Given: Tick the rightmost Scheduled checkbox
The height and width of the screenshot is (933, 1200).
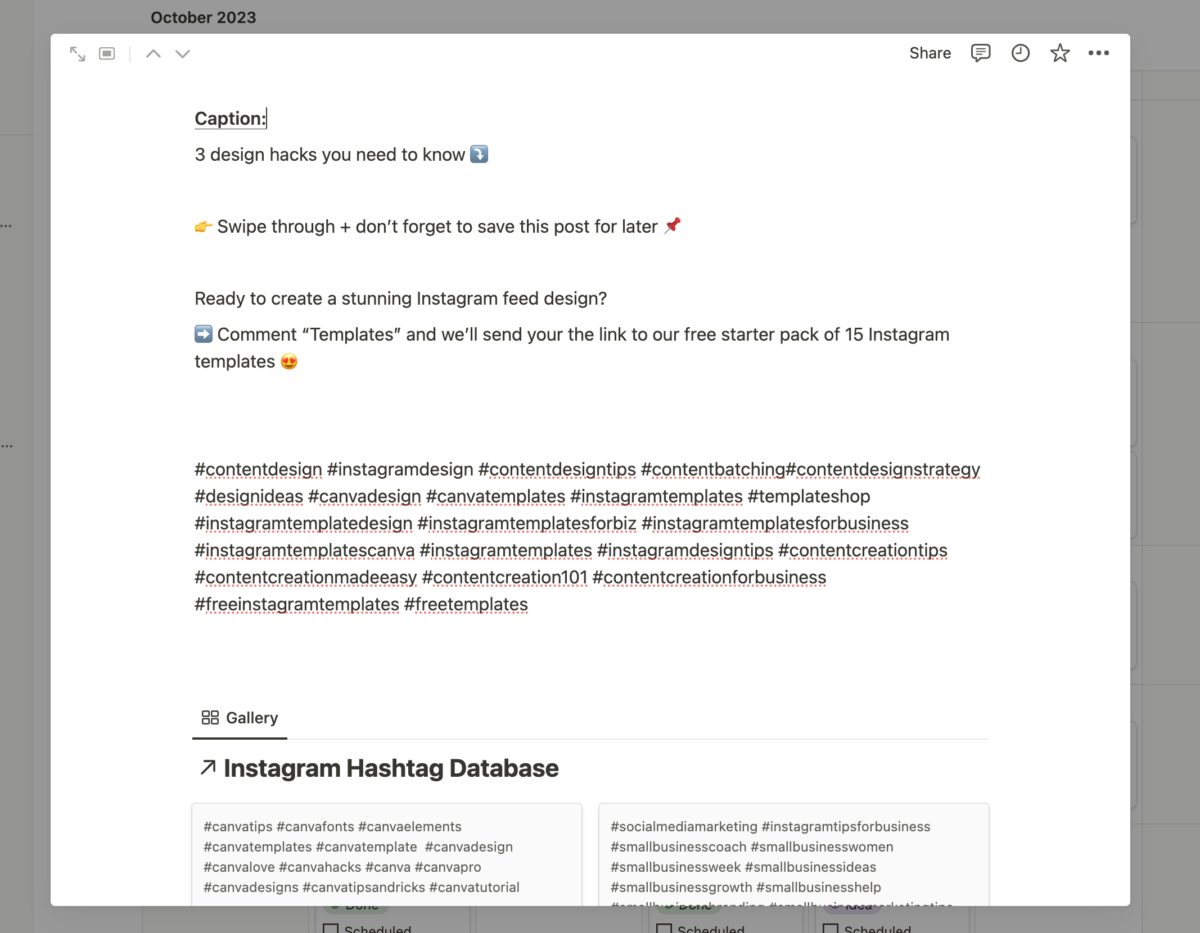Looking at the screenshot, I should coord(831,929).
